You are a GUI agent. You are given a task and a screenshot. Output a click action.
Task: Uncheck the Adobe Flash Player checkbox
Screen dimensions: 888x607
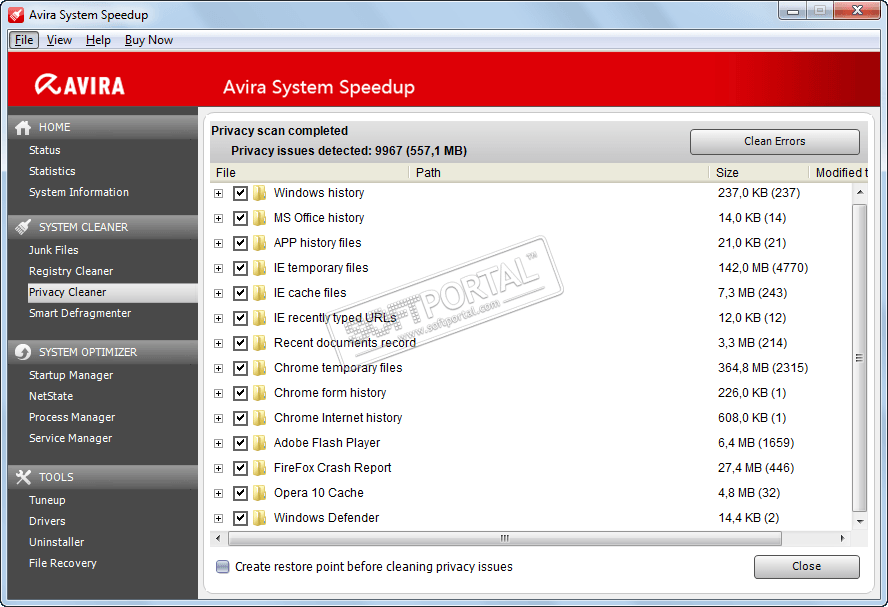coord(240,443)
